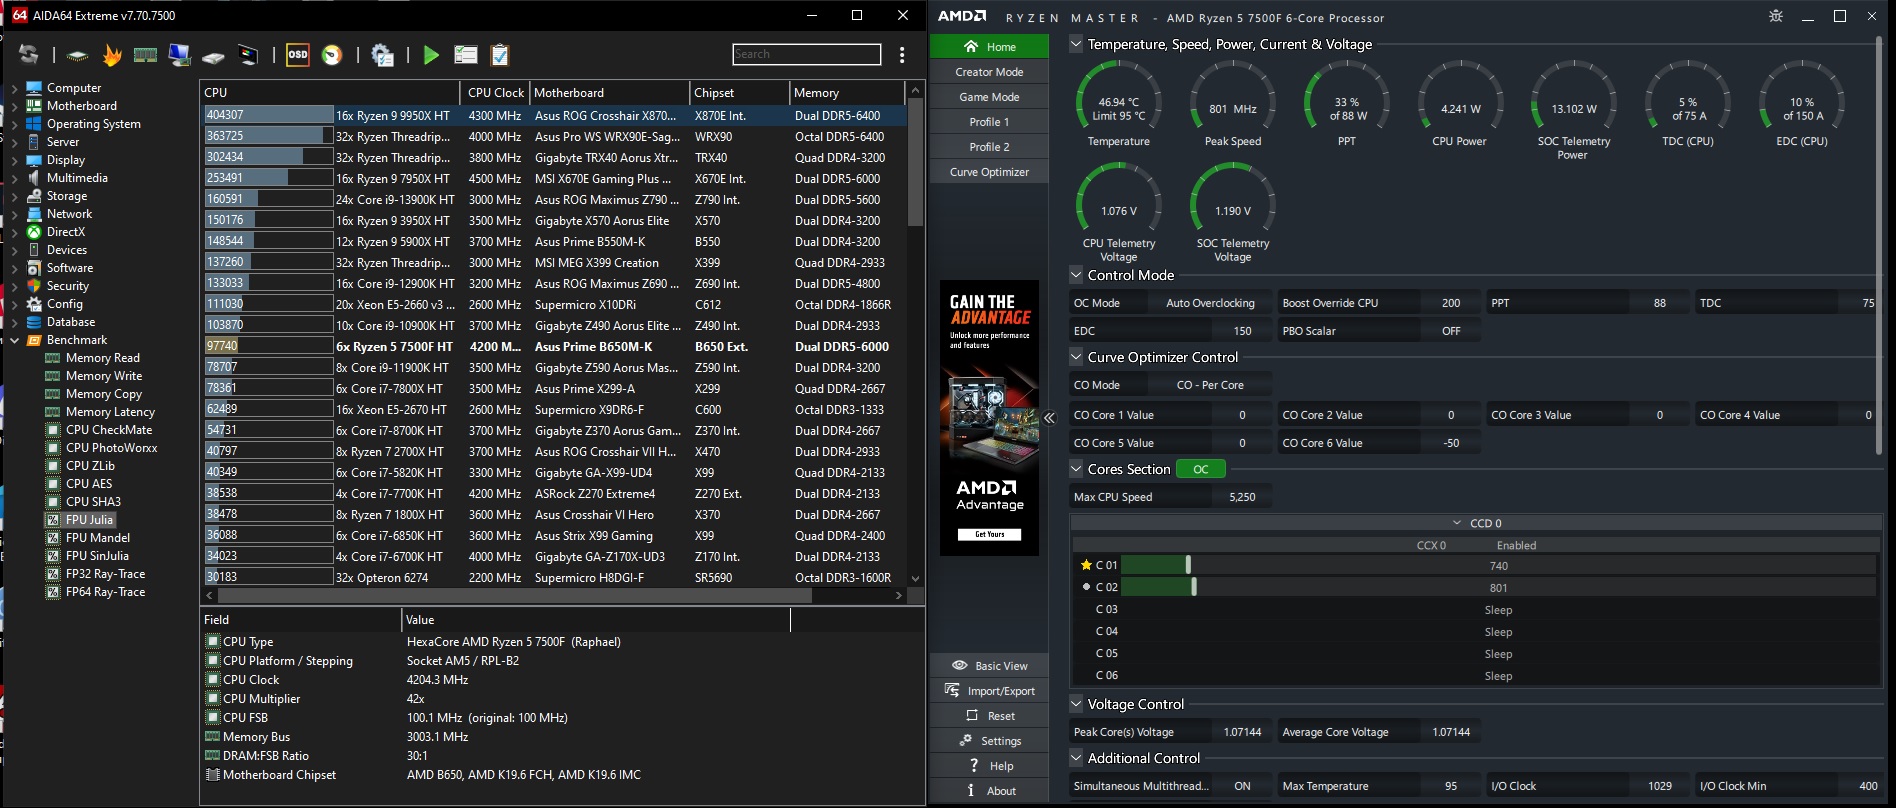Click the AIDA64 refresh arrows toolbar icon
This screenshot has width=1896, height=808.
[29, 55]
